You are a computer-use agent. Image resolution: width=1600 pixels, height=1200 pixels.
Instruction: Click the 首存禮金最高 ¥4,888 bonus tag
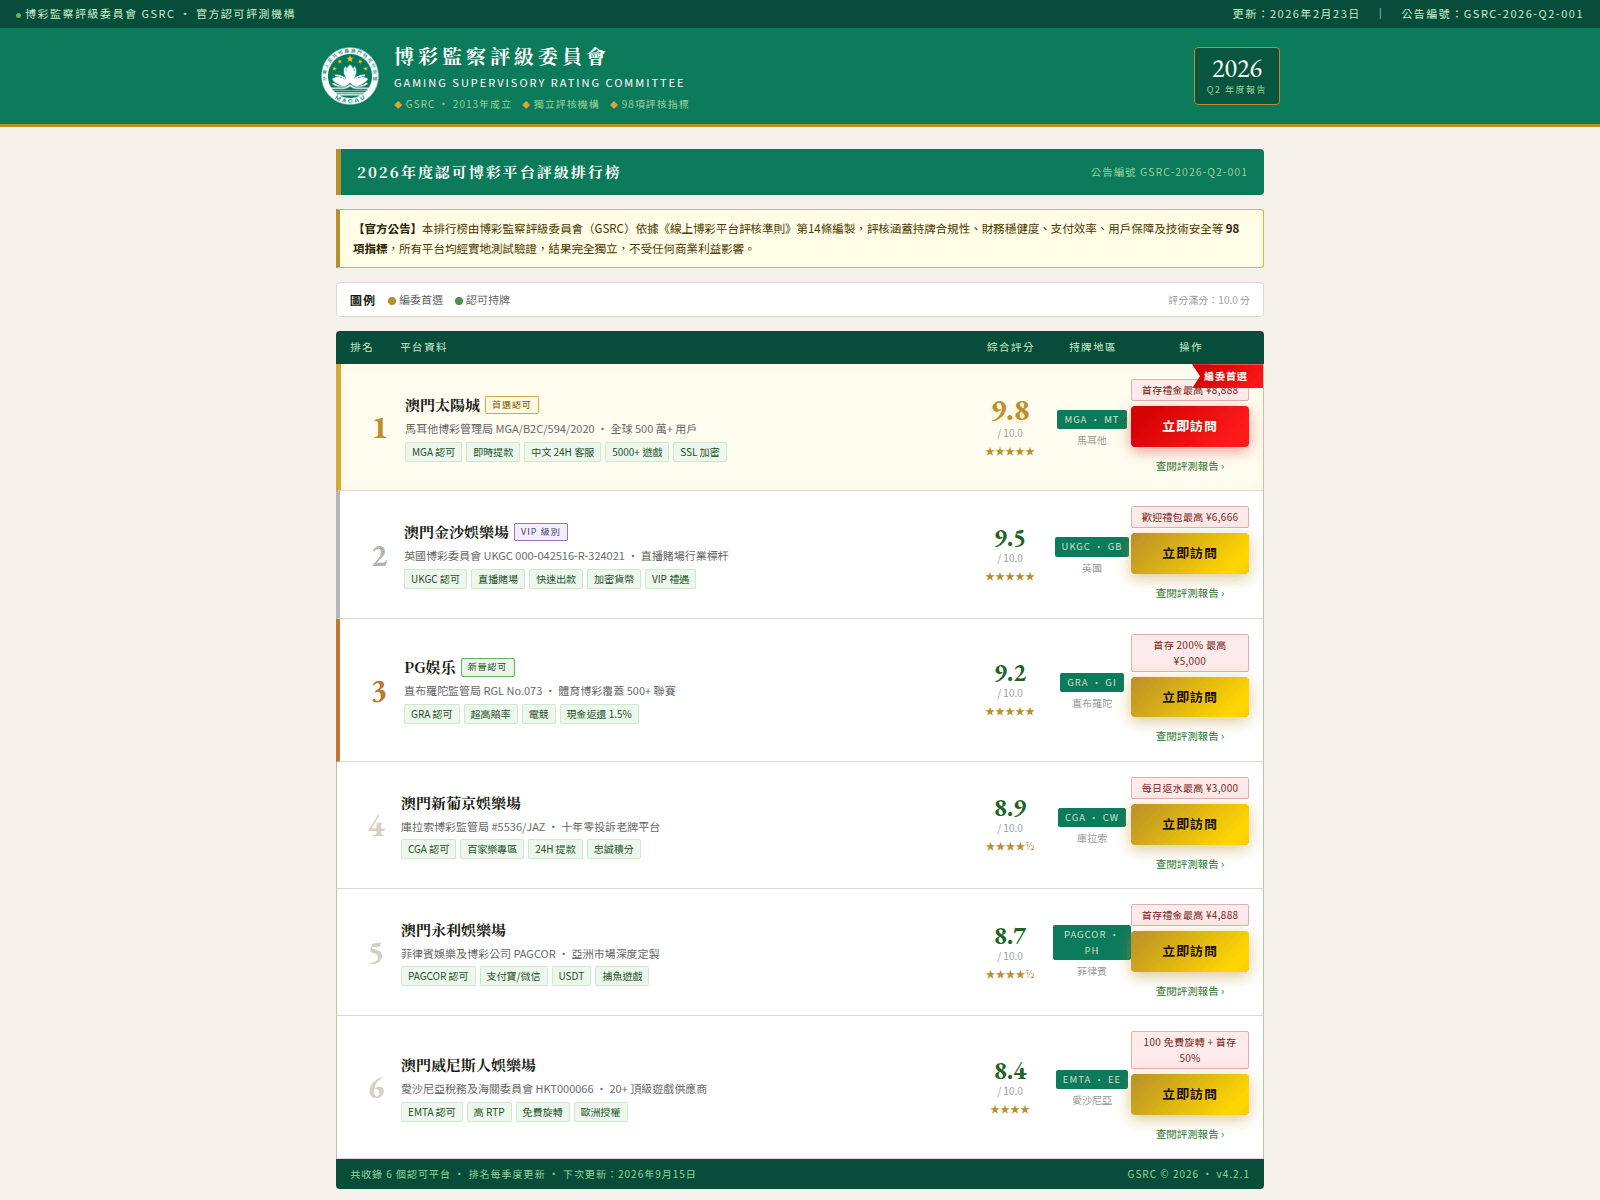tap(1190, 916)
